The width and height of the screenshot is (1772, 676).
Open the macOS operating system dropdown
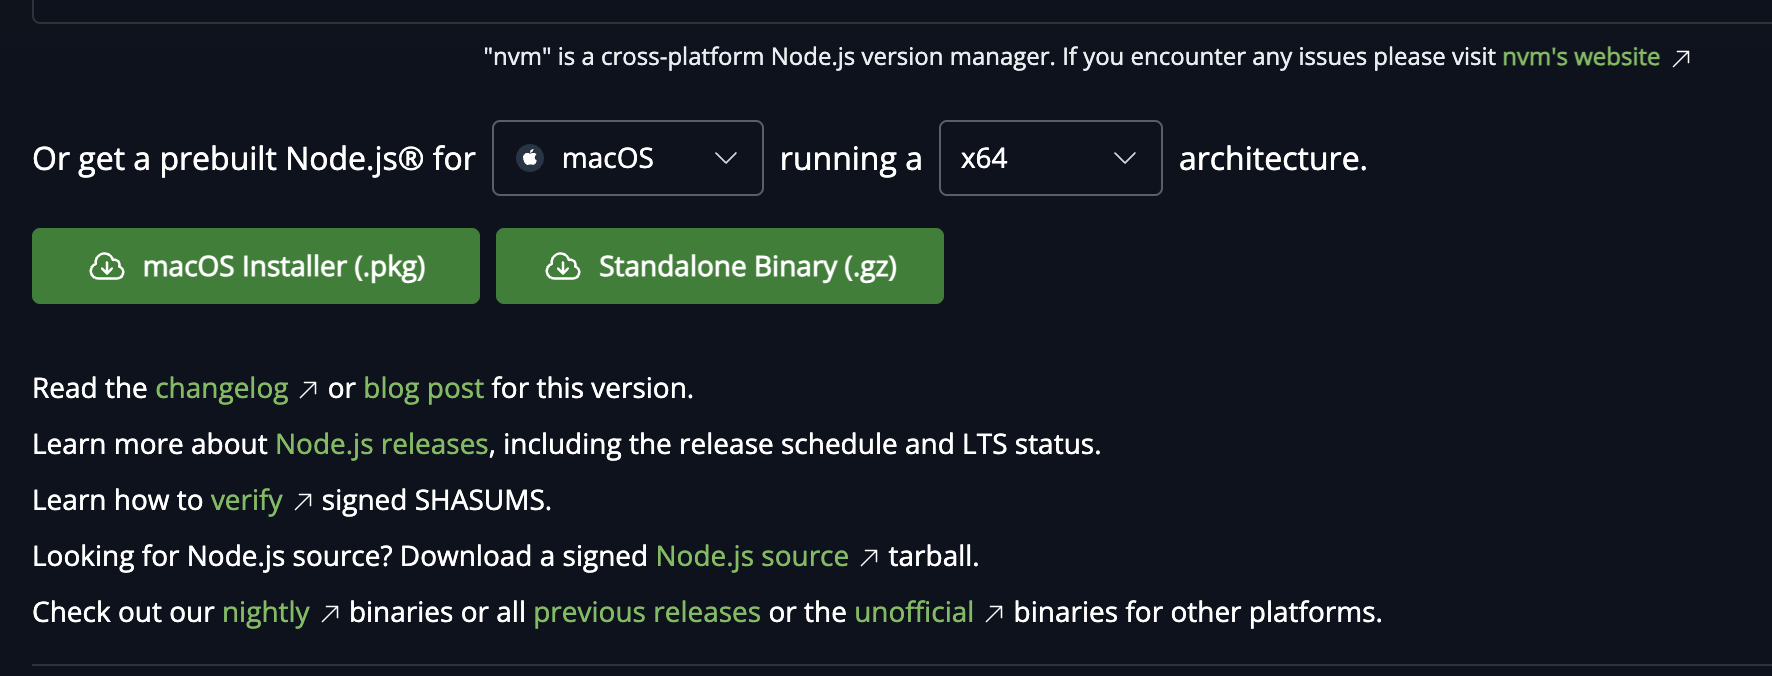[x=628, y=158]
